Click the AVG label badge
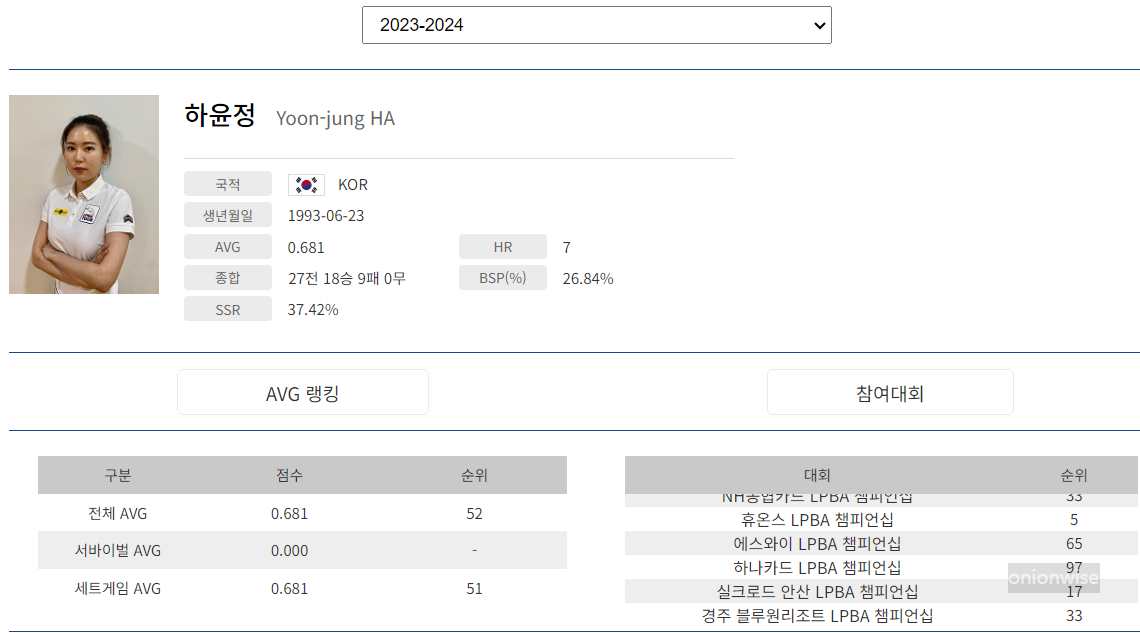 [227, 246]
